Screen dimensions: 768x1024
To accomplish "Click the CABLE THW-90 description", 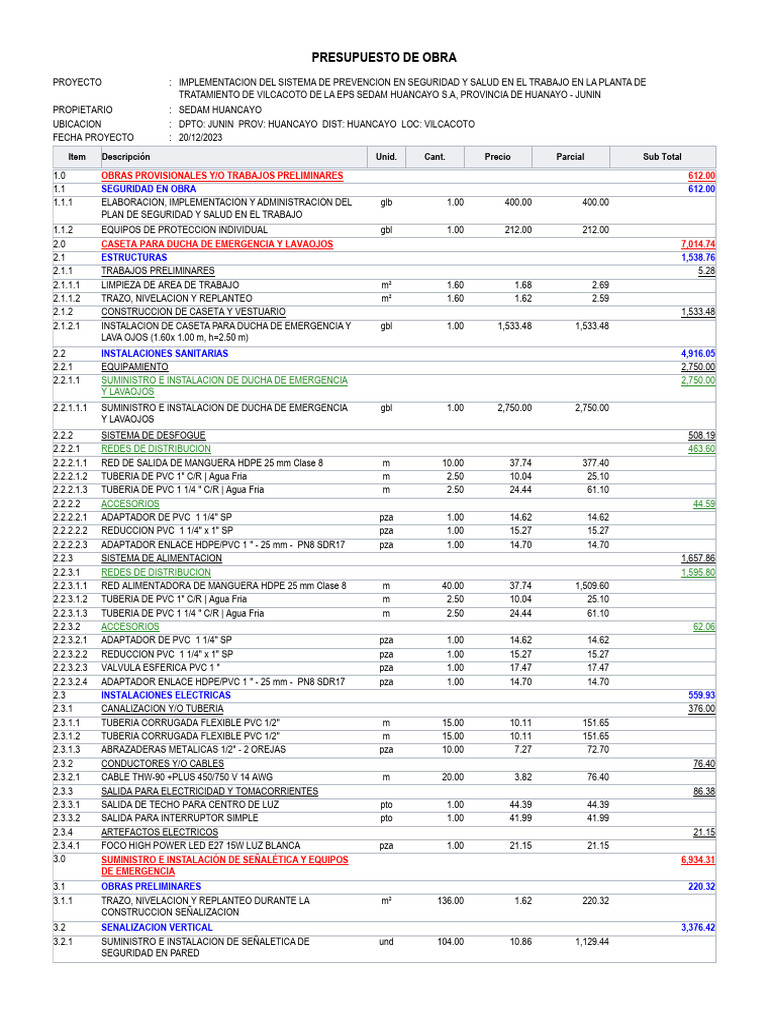I will pos(187,777).
